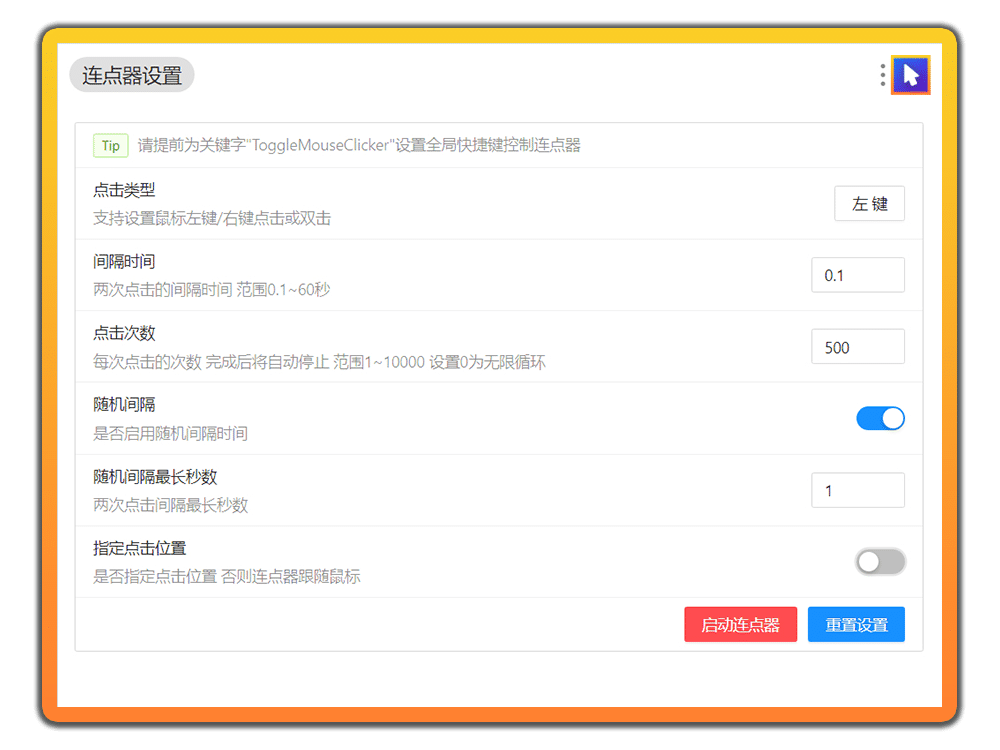Click the 随机间隔最长秒数 input showing 1
Screen dimensions: 1000x750
pyautogui.click(x=858, y=490)
